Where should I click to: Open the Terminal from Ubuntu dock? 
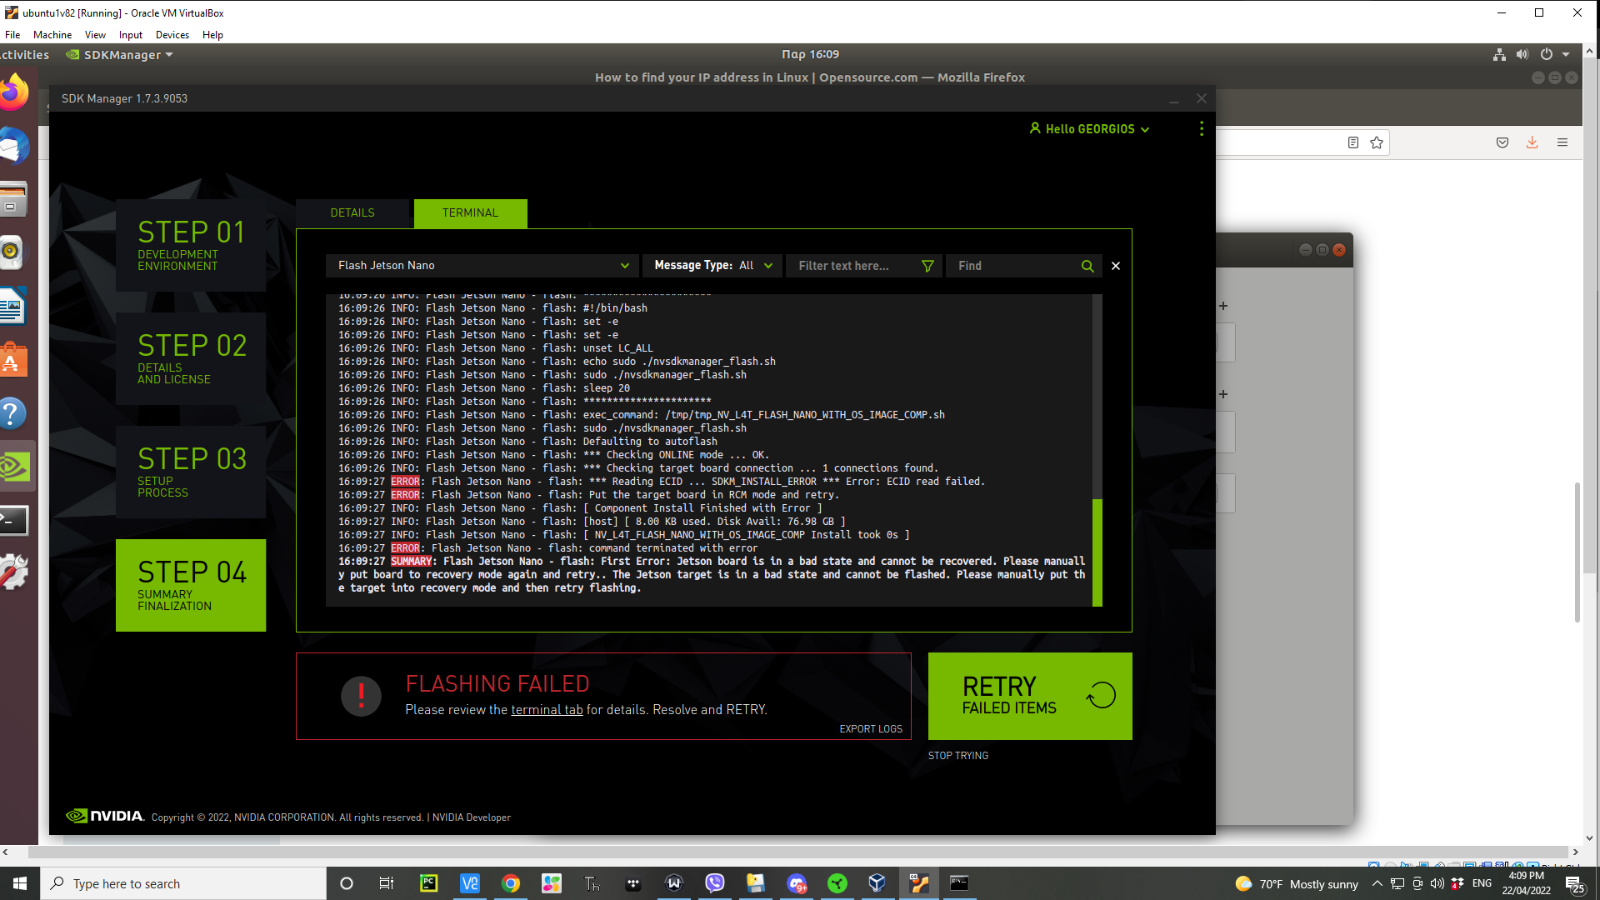13,520
